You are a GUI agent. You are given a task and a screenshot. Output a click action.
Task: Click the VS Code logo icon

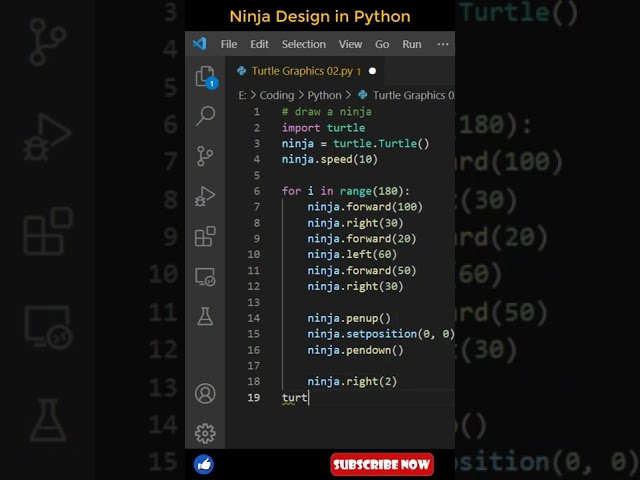pyautogui.click(x=200, y=44)
